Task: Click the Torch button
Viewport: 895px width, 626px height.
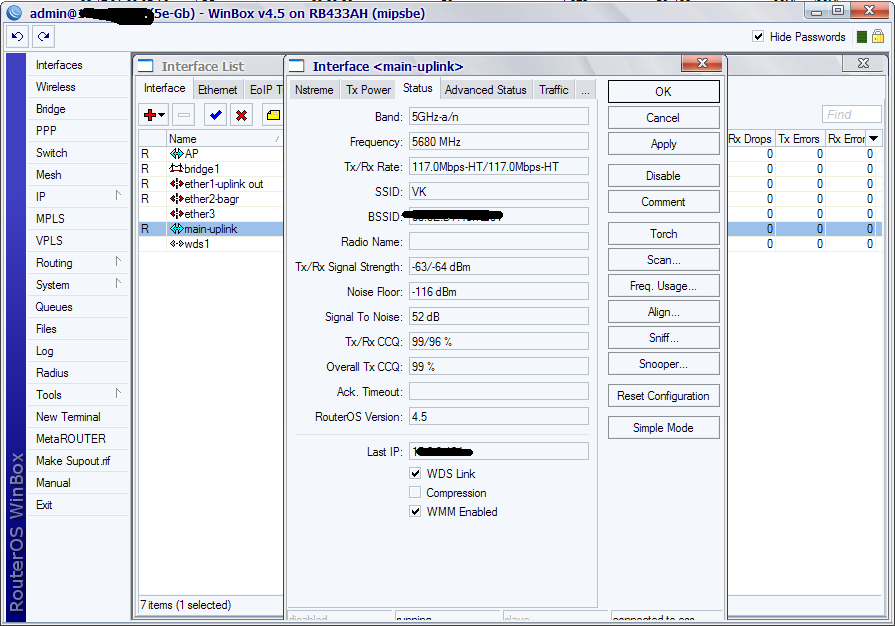Action: point(663,234)
